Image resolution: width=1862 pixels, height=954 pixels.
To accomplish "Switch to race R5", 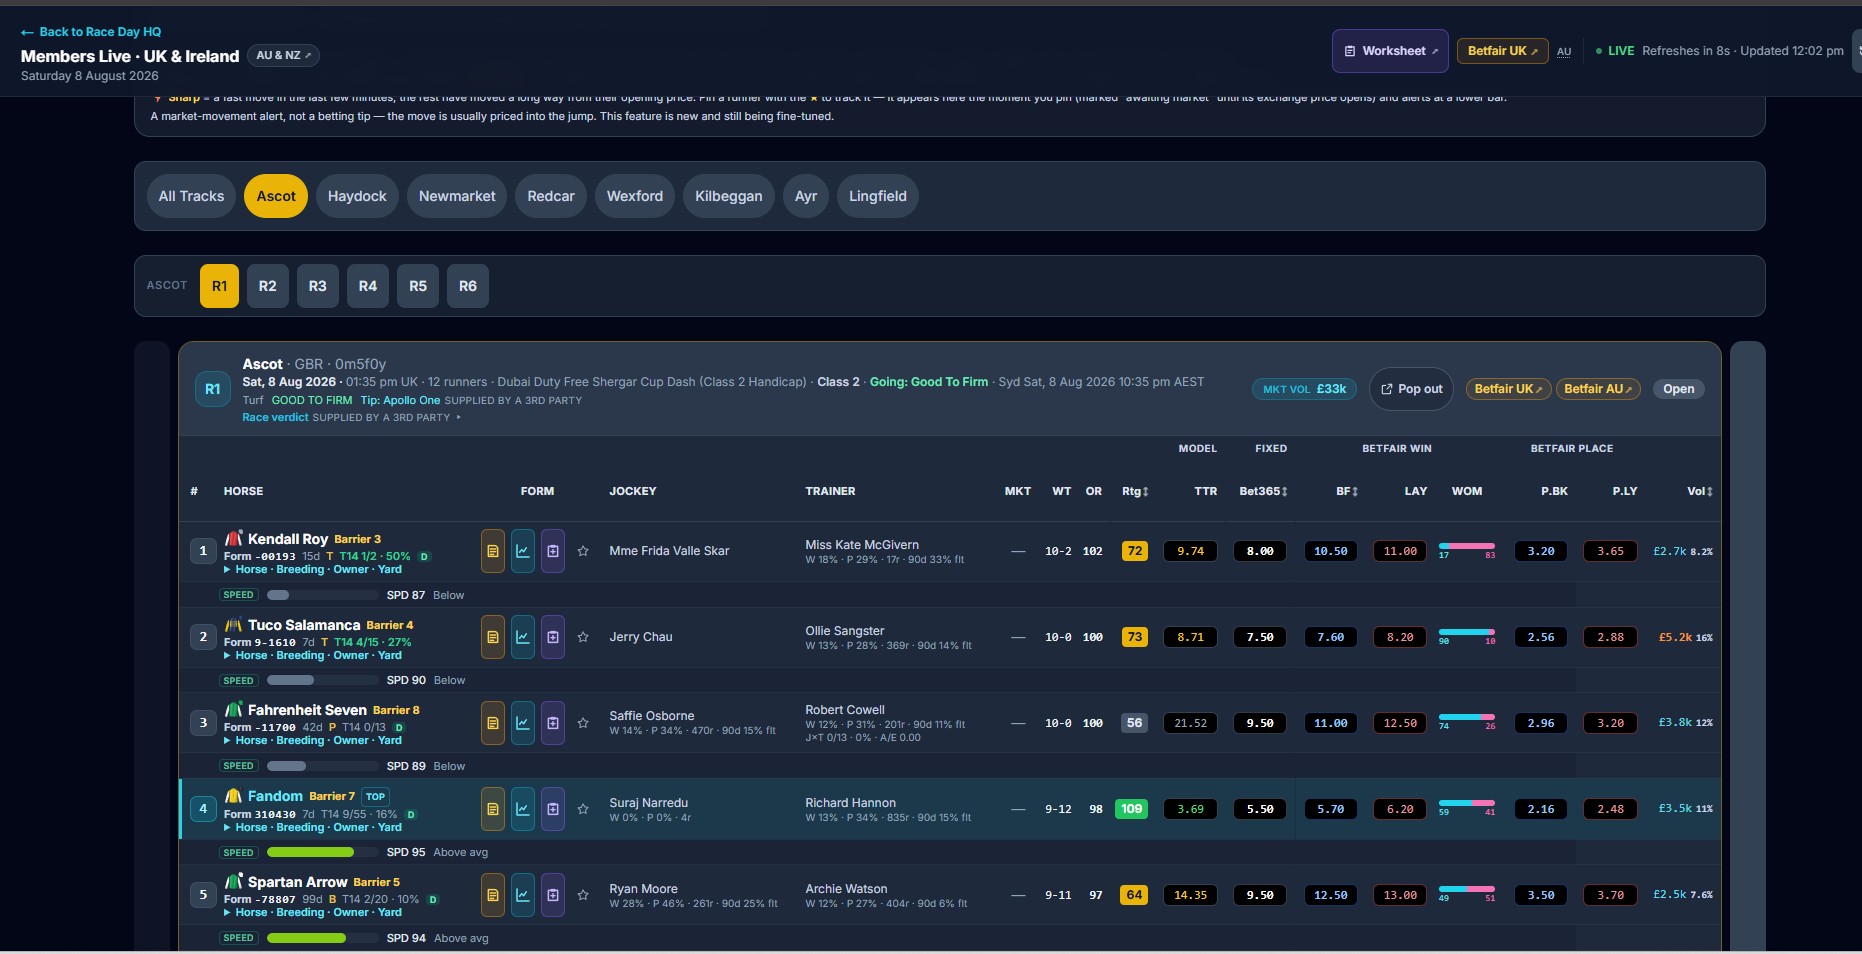I will [418, 286].
